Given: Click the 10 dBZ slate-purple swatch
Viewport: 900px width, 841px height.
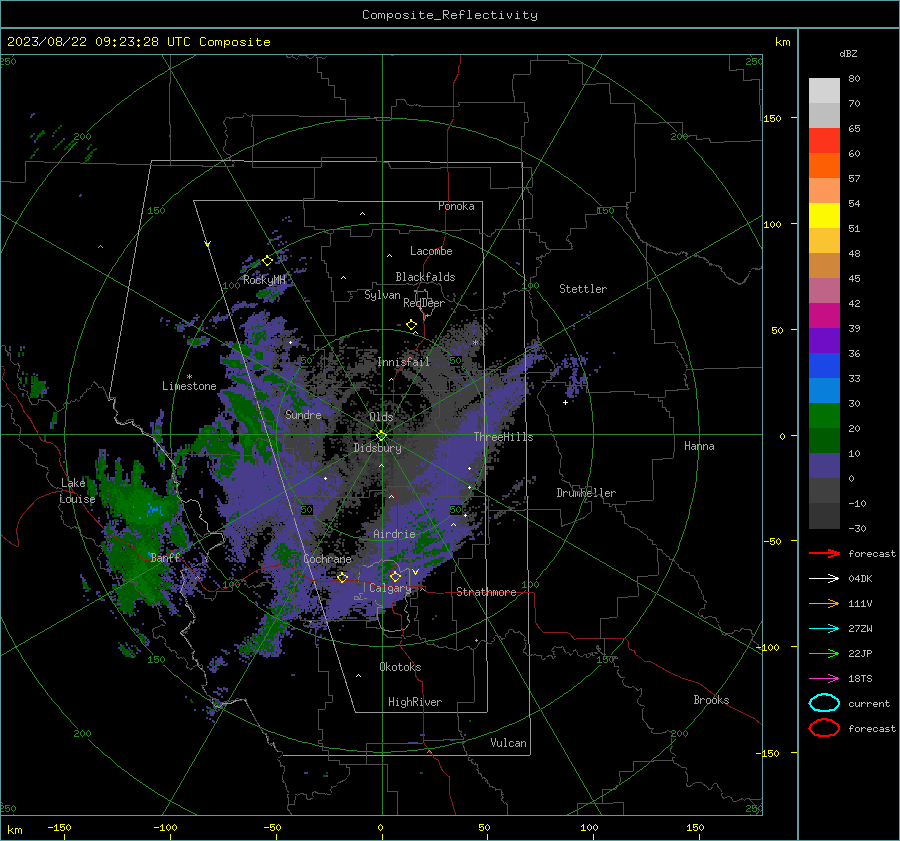Looking at the screenshot, I should click(824, 466).
